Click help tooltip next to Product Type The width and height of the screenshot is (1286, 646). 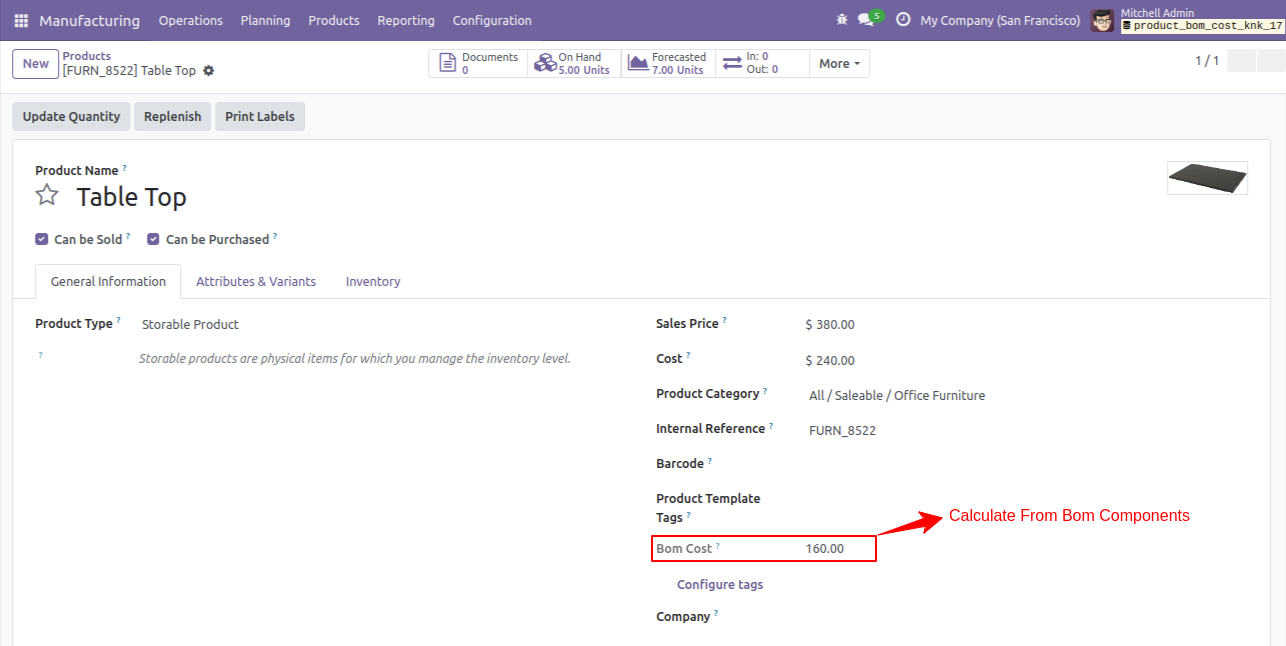click(x=119, y=321)
